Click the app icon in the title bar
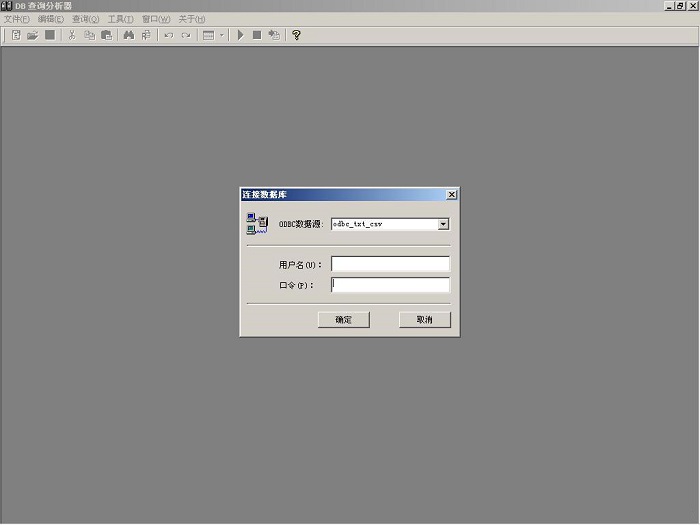Viewport: 700px width, 525px height. [x=6, y=6]
